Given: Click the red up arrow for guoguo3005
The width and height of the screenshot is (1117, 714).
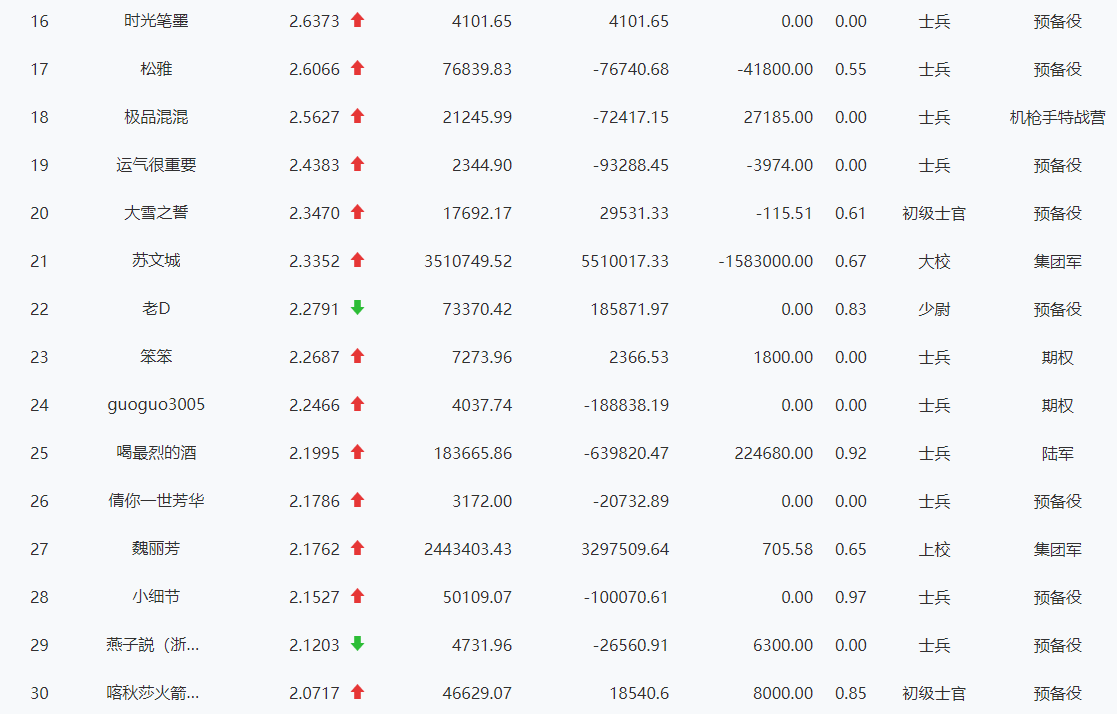Looking at the screenshot, I should 358,404.
